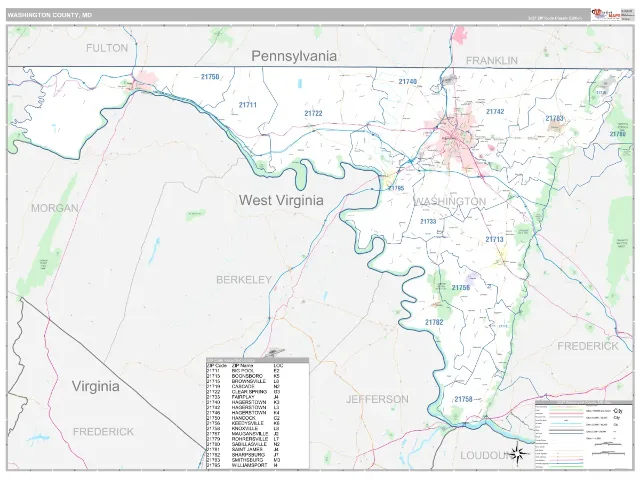
Task: Select ZIP area label 21758 on the map
Action: 463,399
